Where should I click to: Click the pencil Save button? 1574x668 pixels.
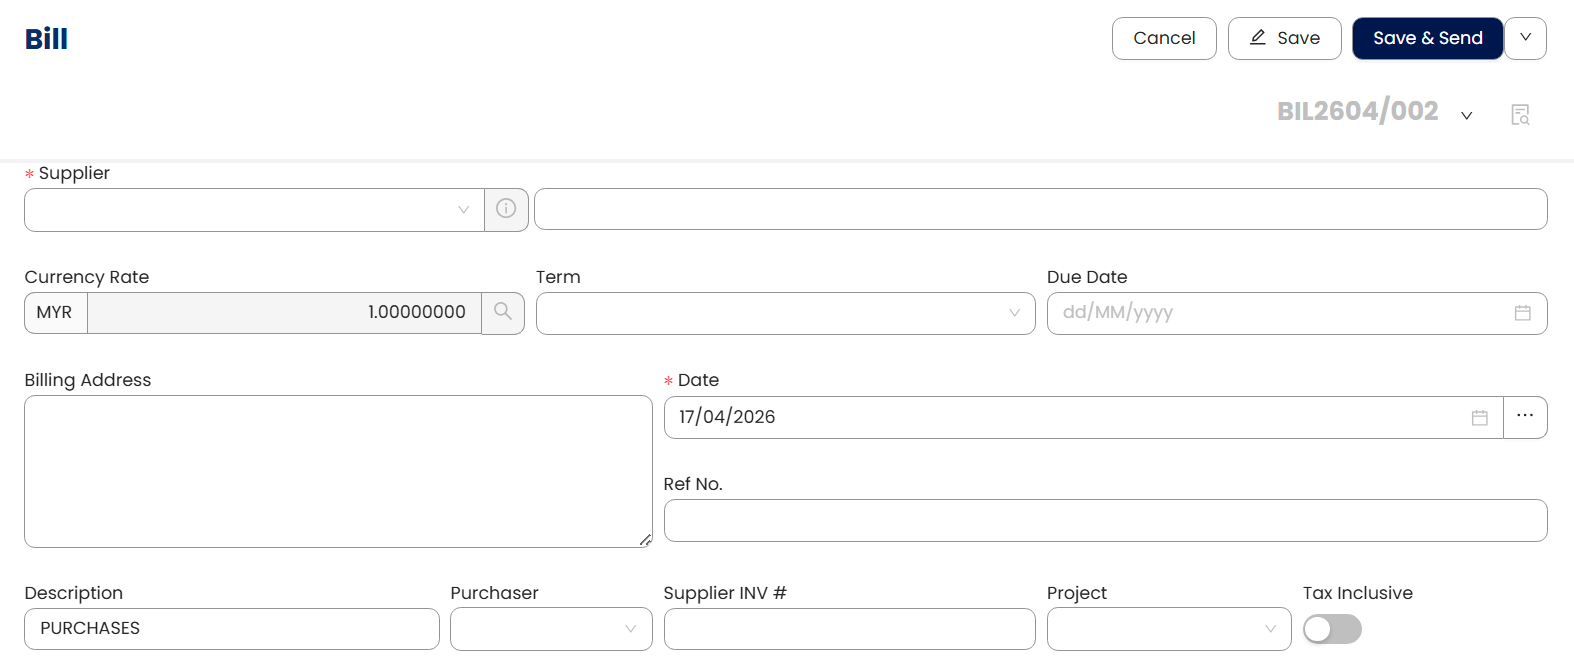(1284, 38)
